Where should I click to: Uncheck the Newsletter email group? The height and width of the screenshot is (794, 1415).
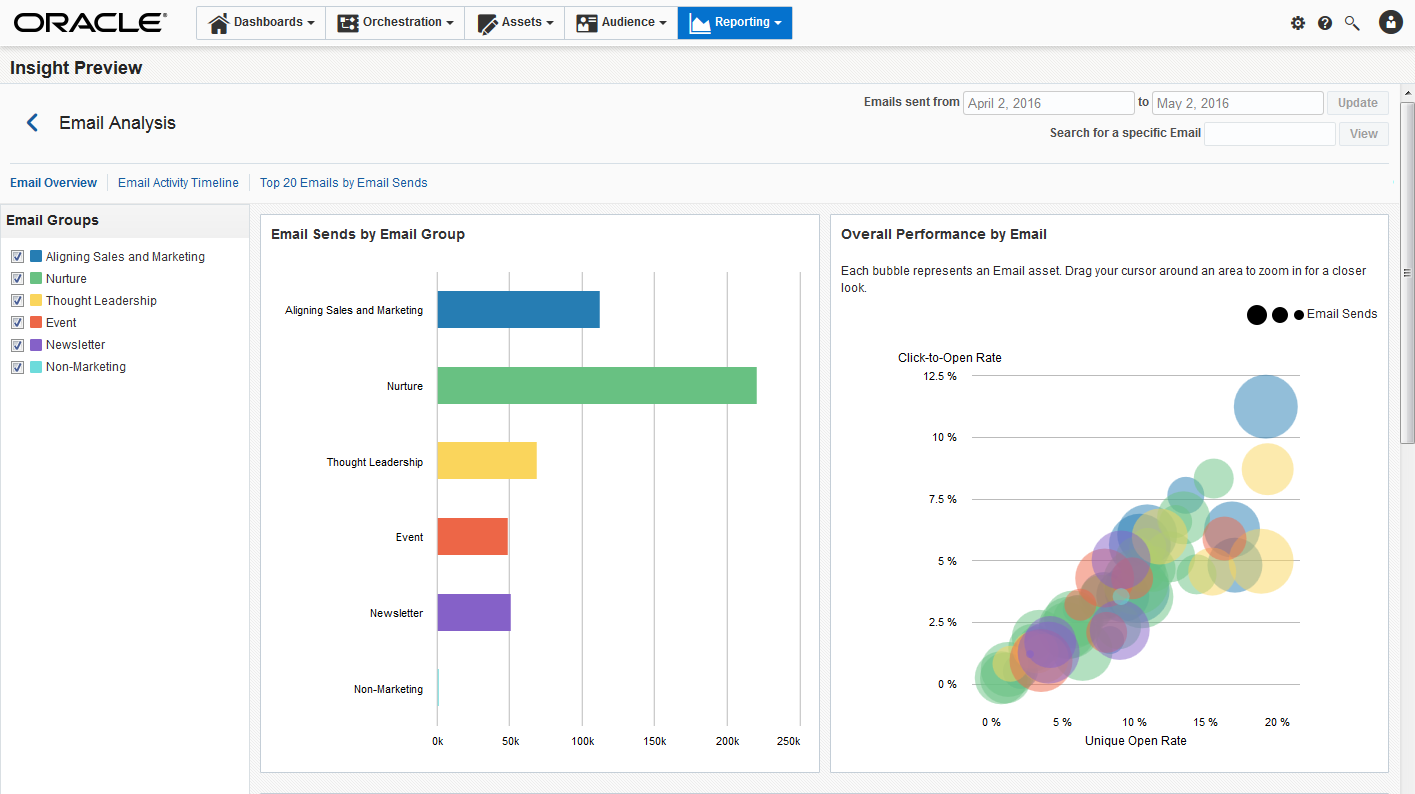(x=17, y=345)
